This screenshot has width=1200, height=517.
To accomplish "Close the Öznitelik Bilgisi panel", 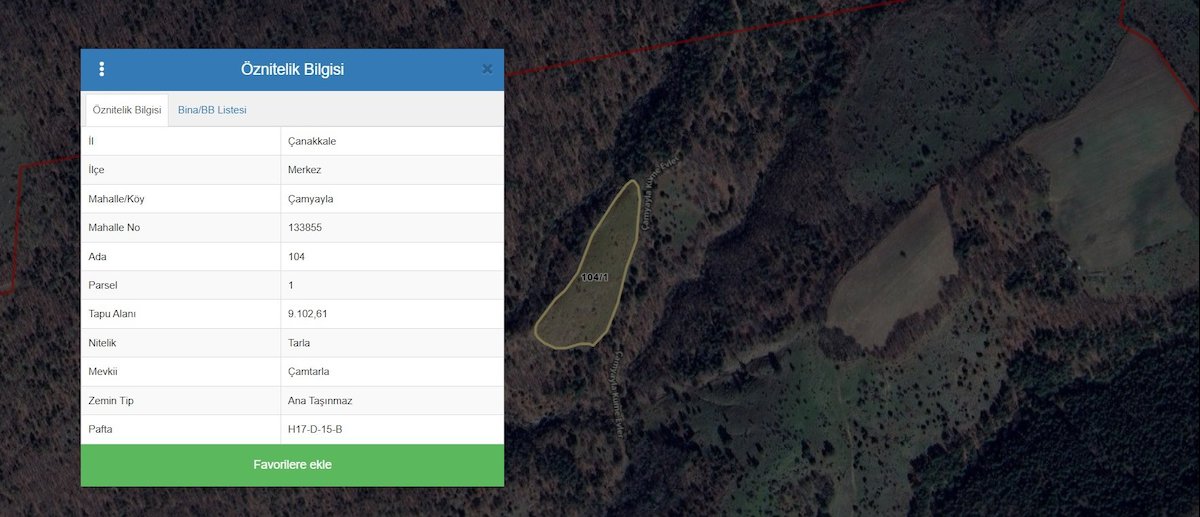I will (x=487, y=69).
